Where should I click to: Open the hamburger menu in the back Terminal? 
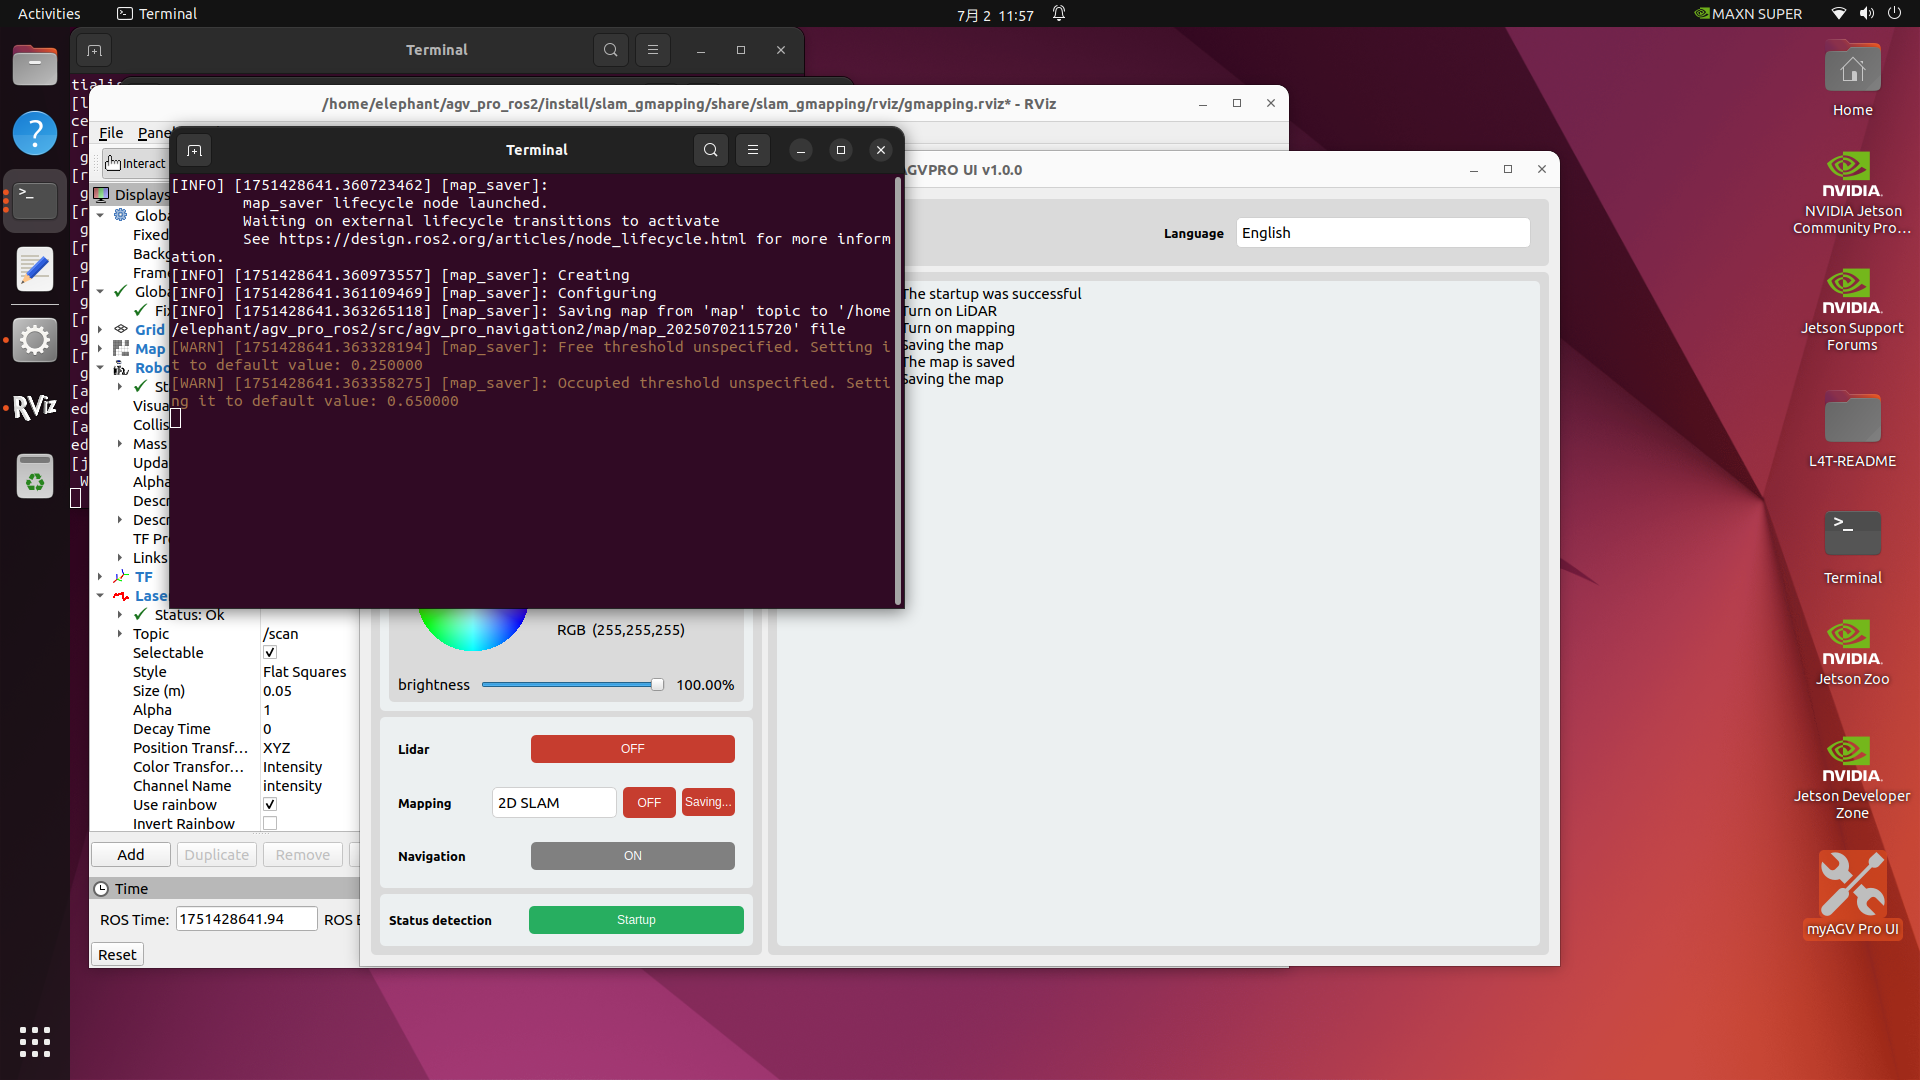pos(653,50)
